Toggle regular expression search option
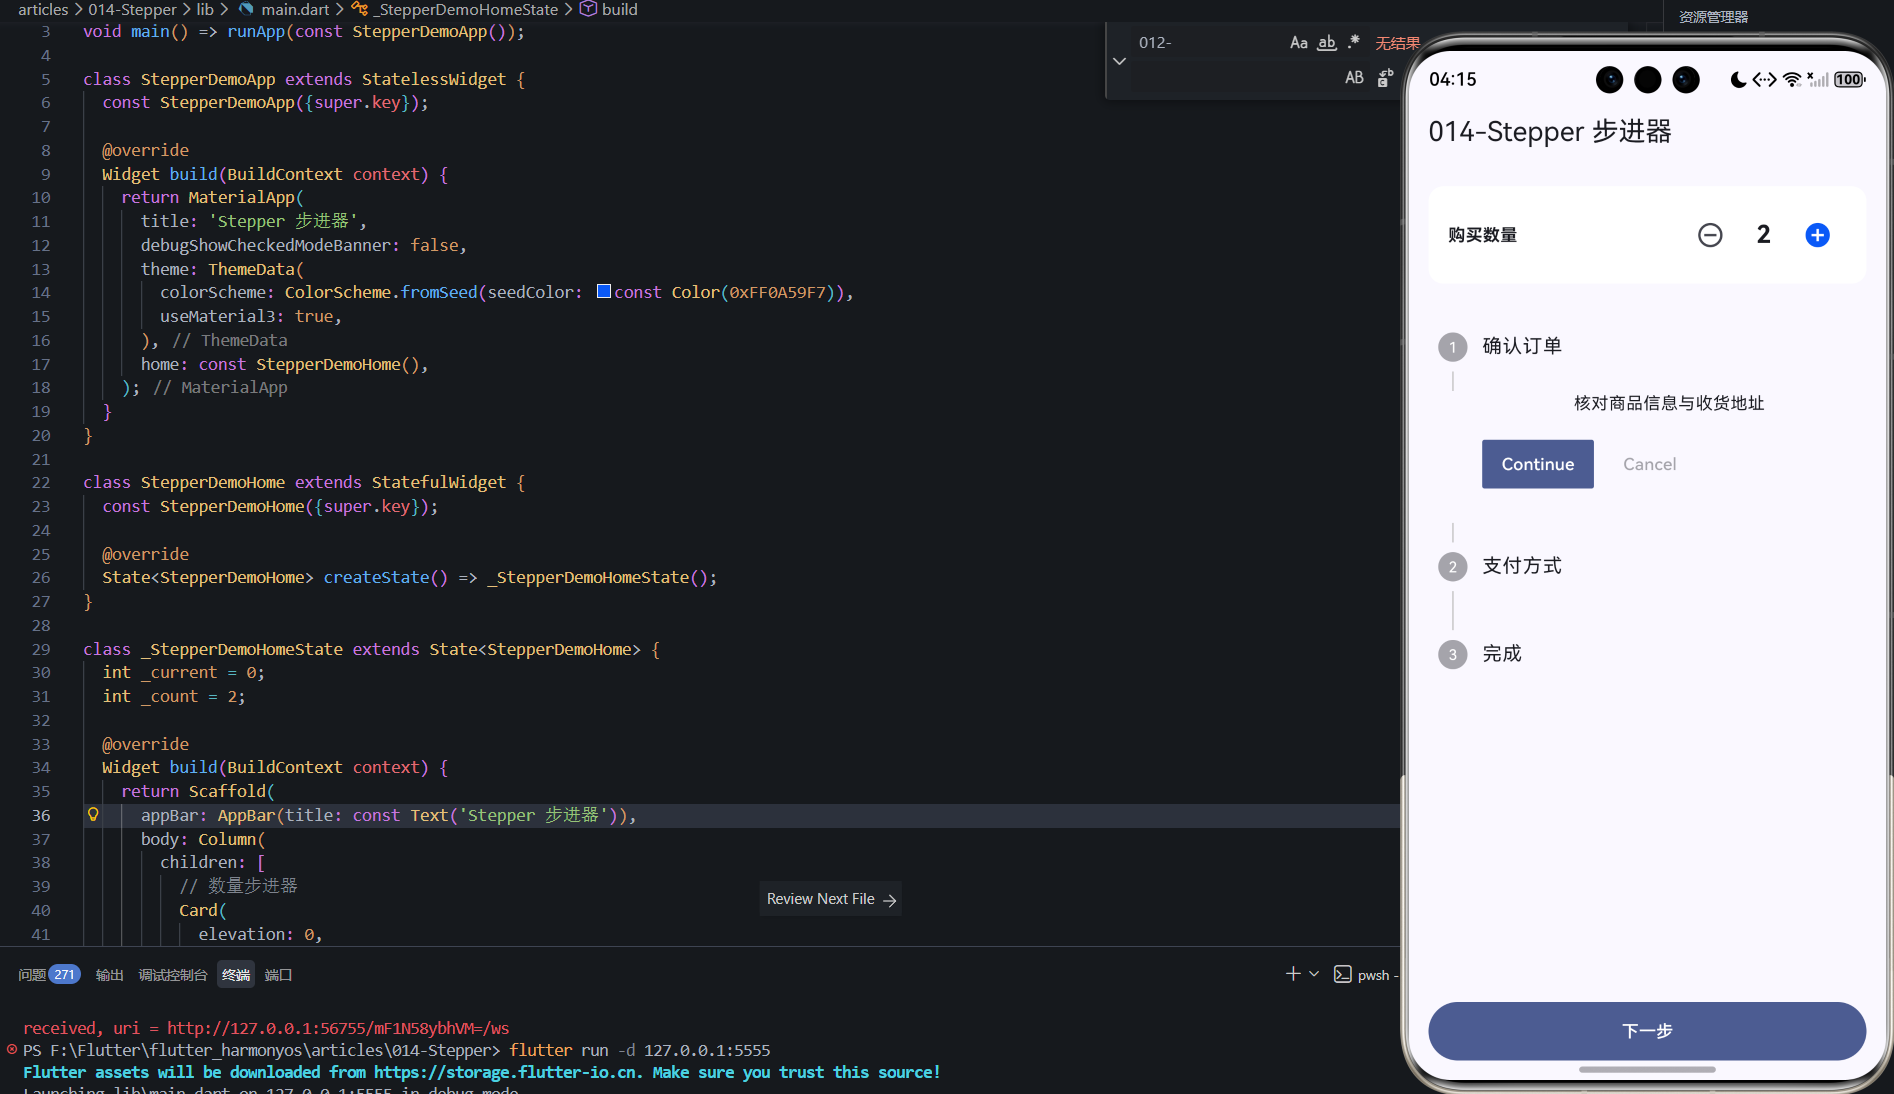Image resolution: width=1894 pixels, height=1094 pixels. [1354, 43]
